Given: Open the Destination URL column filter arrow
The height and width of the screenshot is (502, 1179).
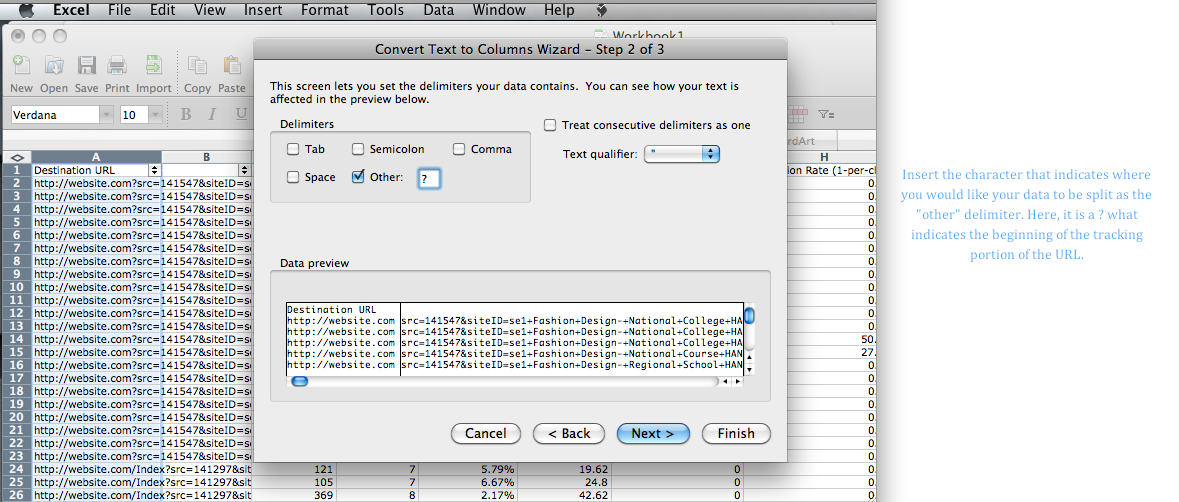Looking at the screenshot, I should click(x=155, y=170).
